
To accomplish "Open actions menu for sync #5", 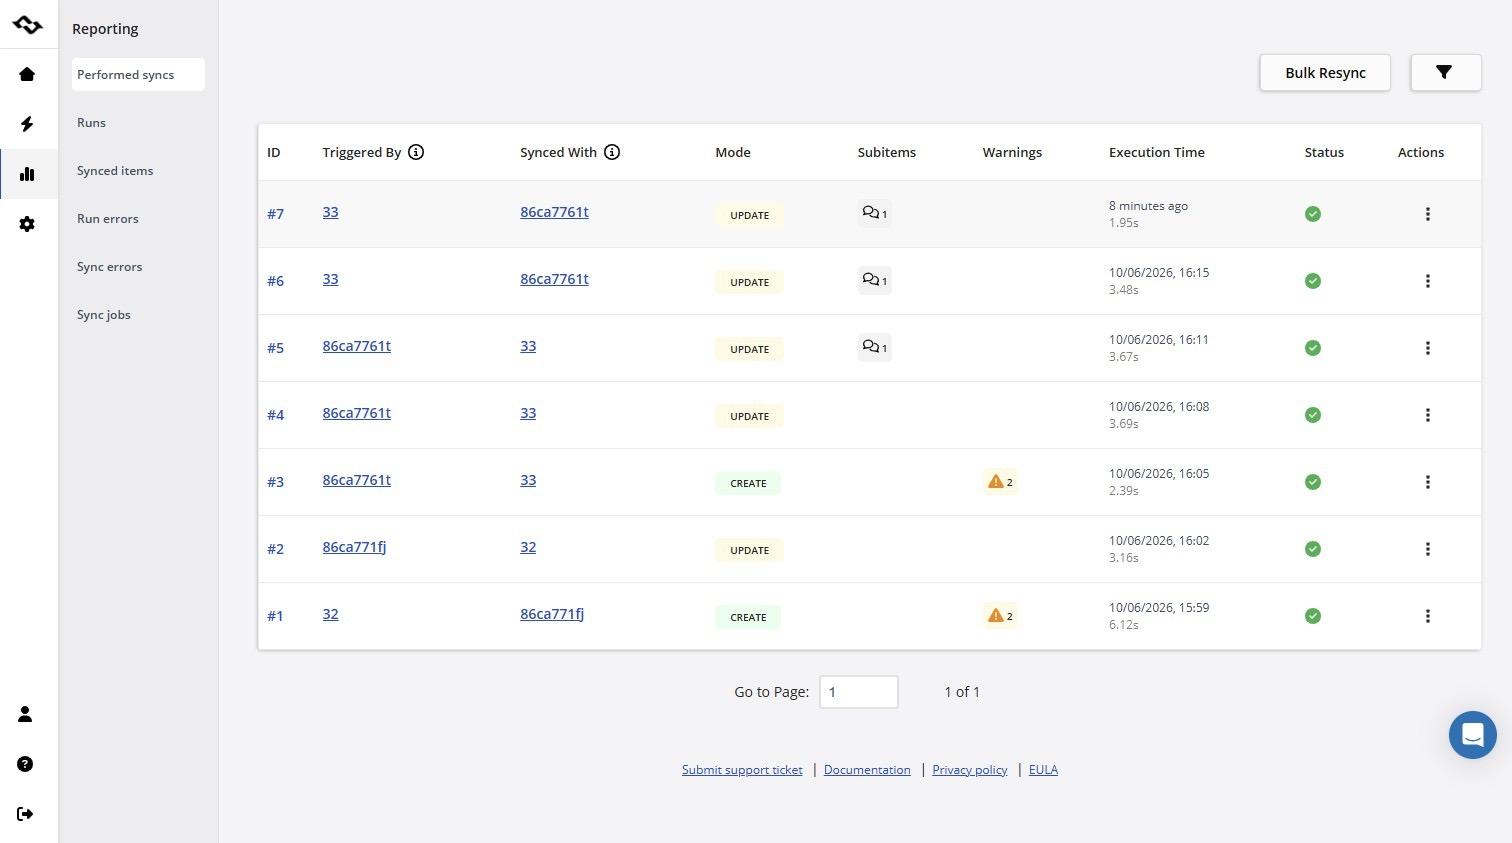I will click(x=1427, y=348).
